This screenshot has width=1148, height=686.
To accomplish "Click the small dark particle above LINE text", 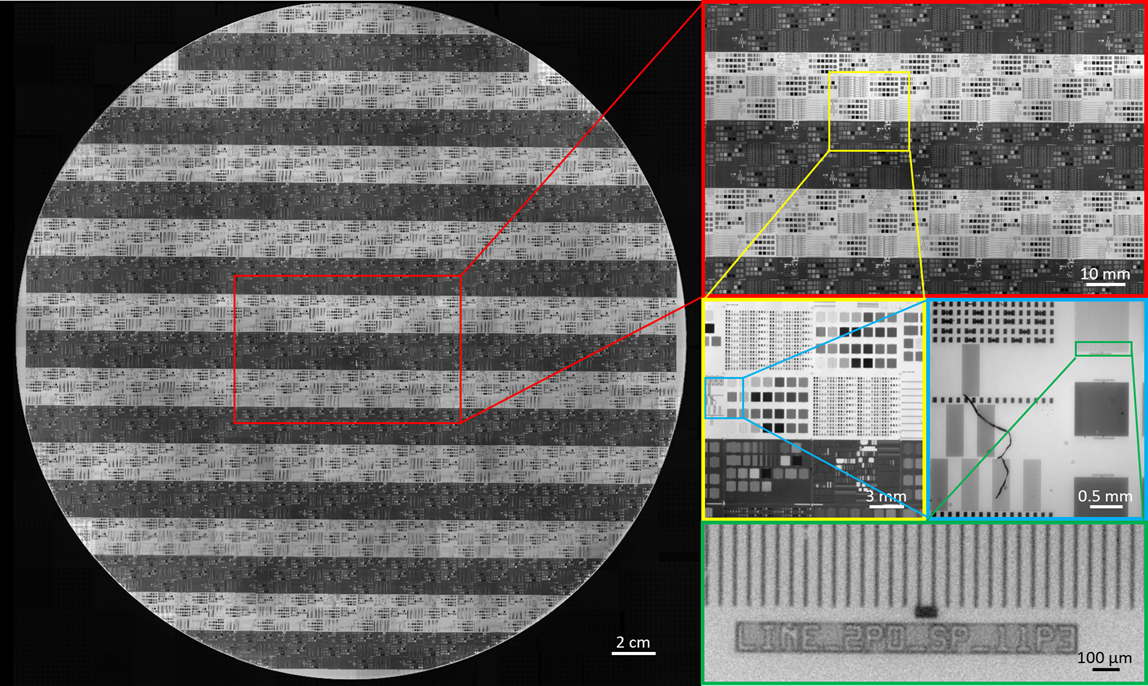I will (925, 608).
